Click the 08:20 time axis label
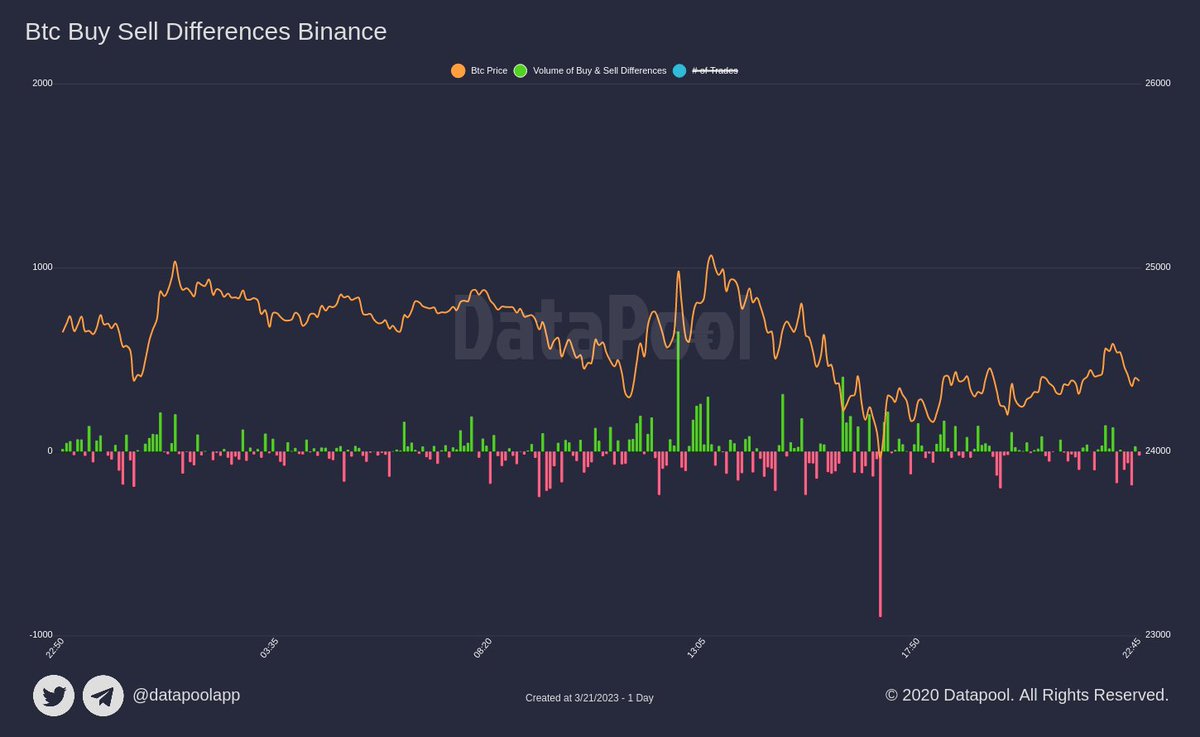 (x=482, y=648)
